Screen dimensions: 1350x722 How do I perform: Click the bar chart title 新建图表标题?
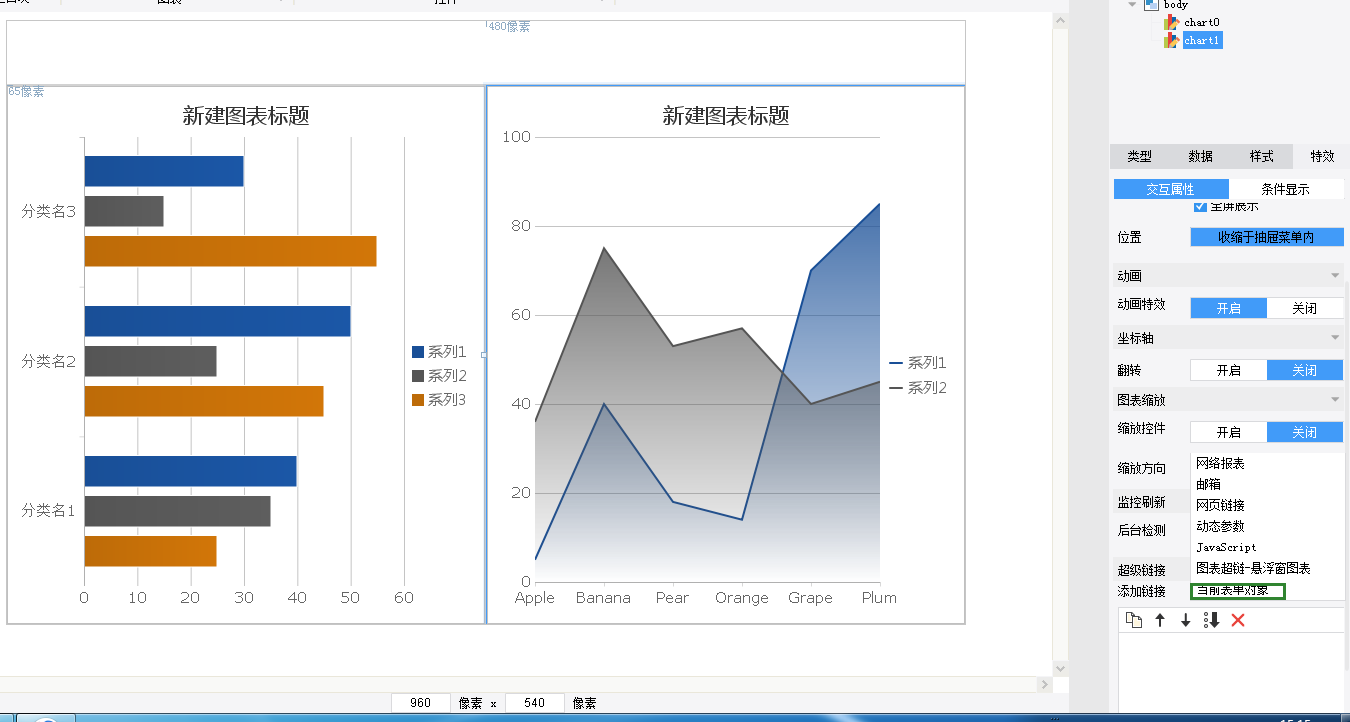pos(246,116)
